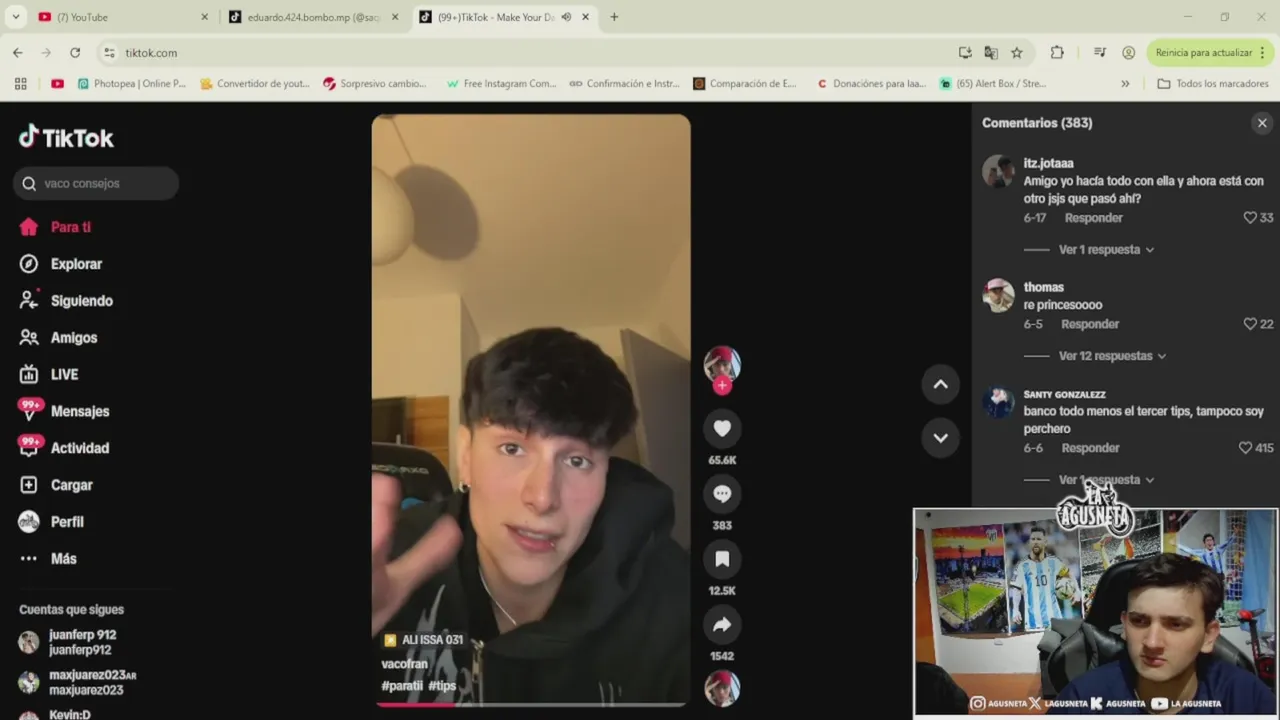Click the #paratii hashtag
This screenshot has height=720, width=1280.
[x=402, y=686]
